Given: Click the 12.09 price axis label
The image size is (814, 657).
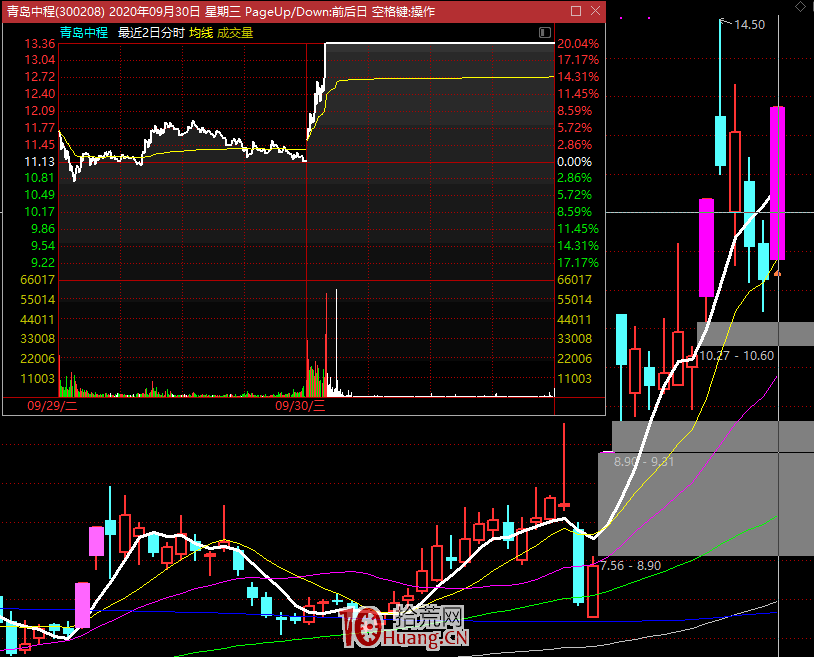Looking at the screenshot, I should [x=40, y=111].
